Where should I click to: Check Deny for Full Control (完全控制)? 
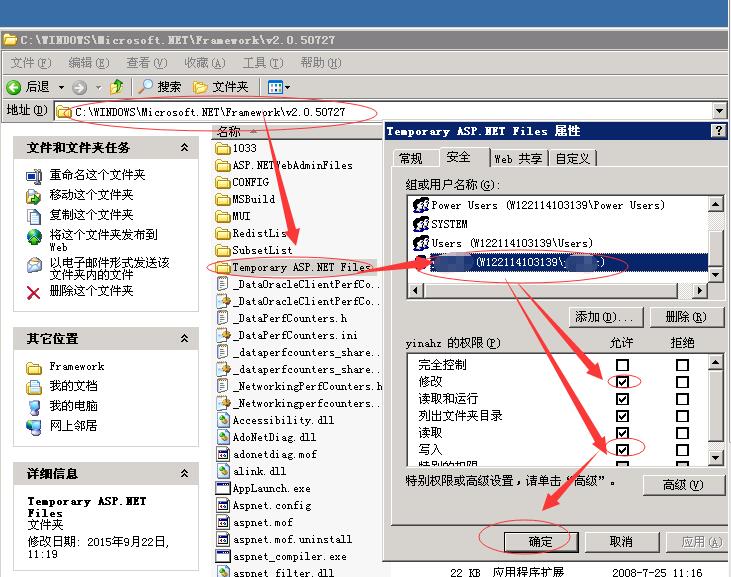pos(682,364)
